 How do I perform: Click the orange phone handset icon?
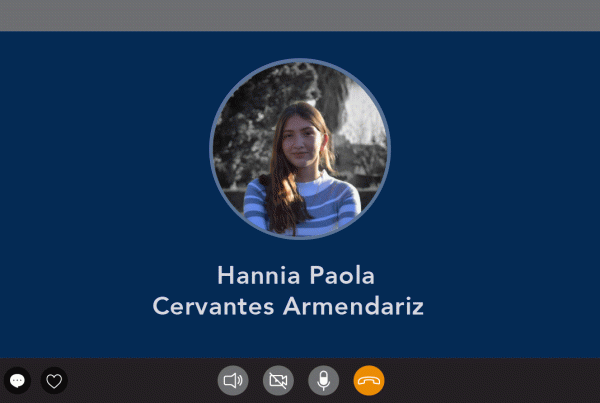[369, 380]
